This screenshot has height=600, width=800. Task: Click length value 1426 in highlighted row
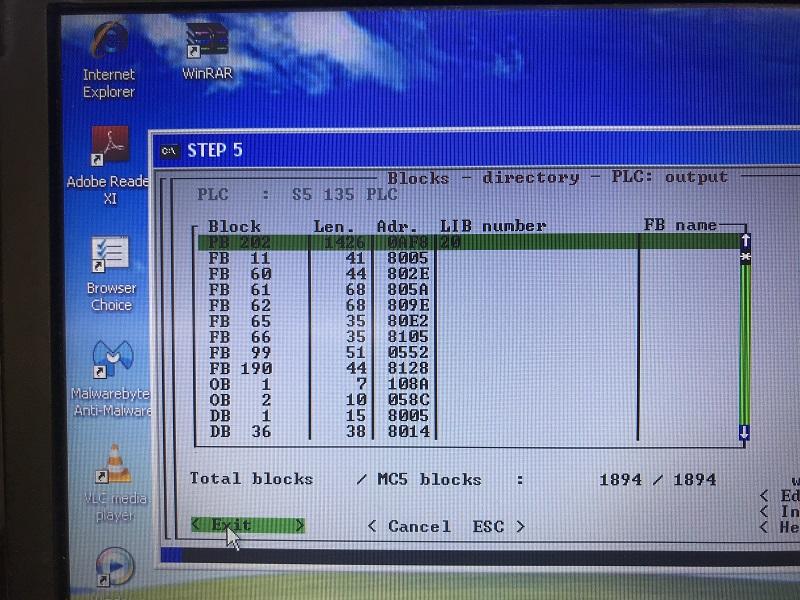click(344, 242)
